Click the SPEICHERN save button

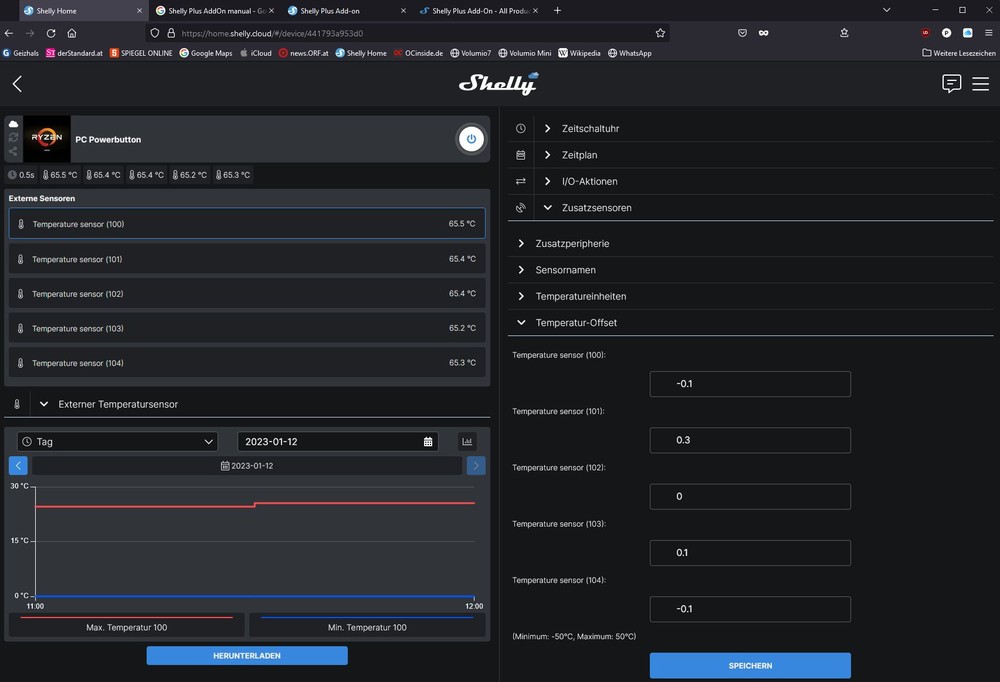click(x=750, y=665)
